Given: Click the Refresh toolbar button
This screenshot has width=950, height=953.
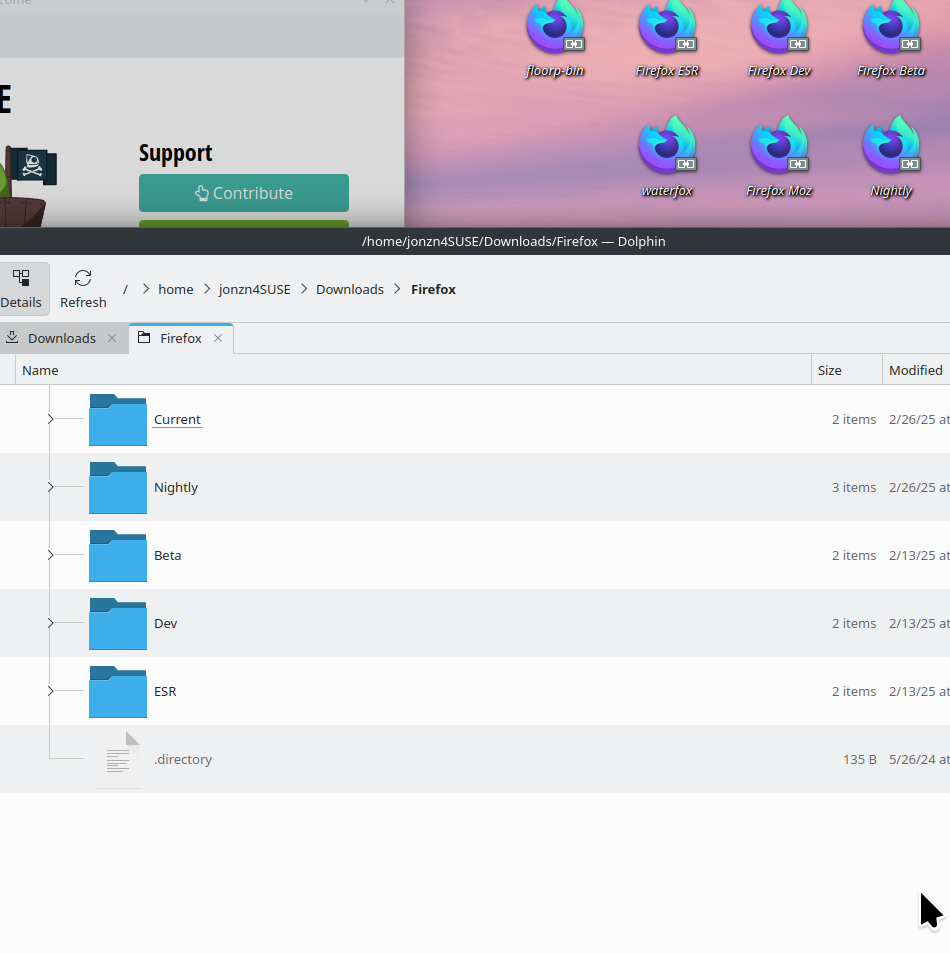Looking at the screenshot, I should point(83,288).
